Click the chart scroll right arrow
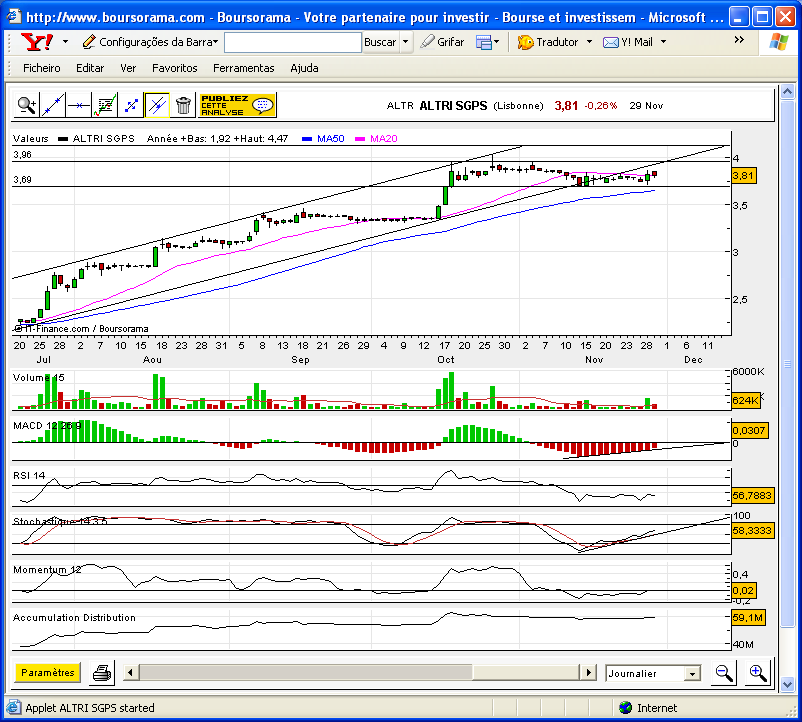 [589, 672]
